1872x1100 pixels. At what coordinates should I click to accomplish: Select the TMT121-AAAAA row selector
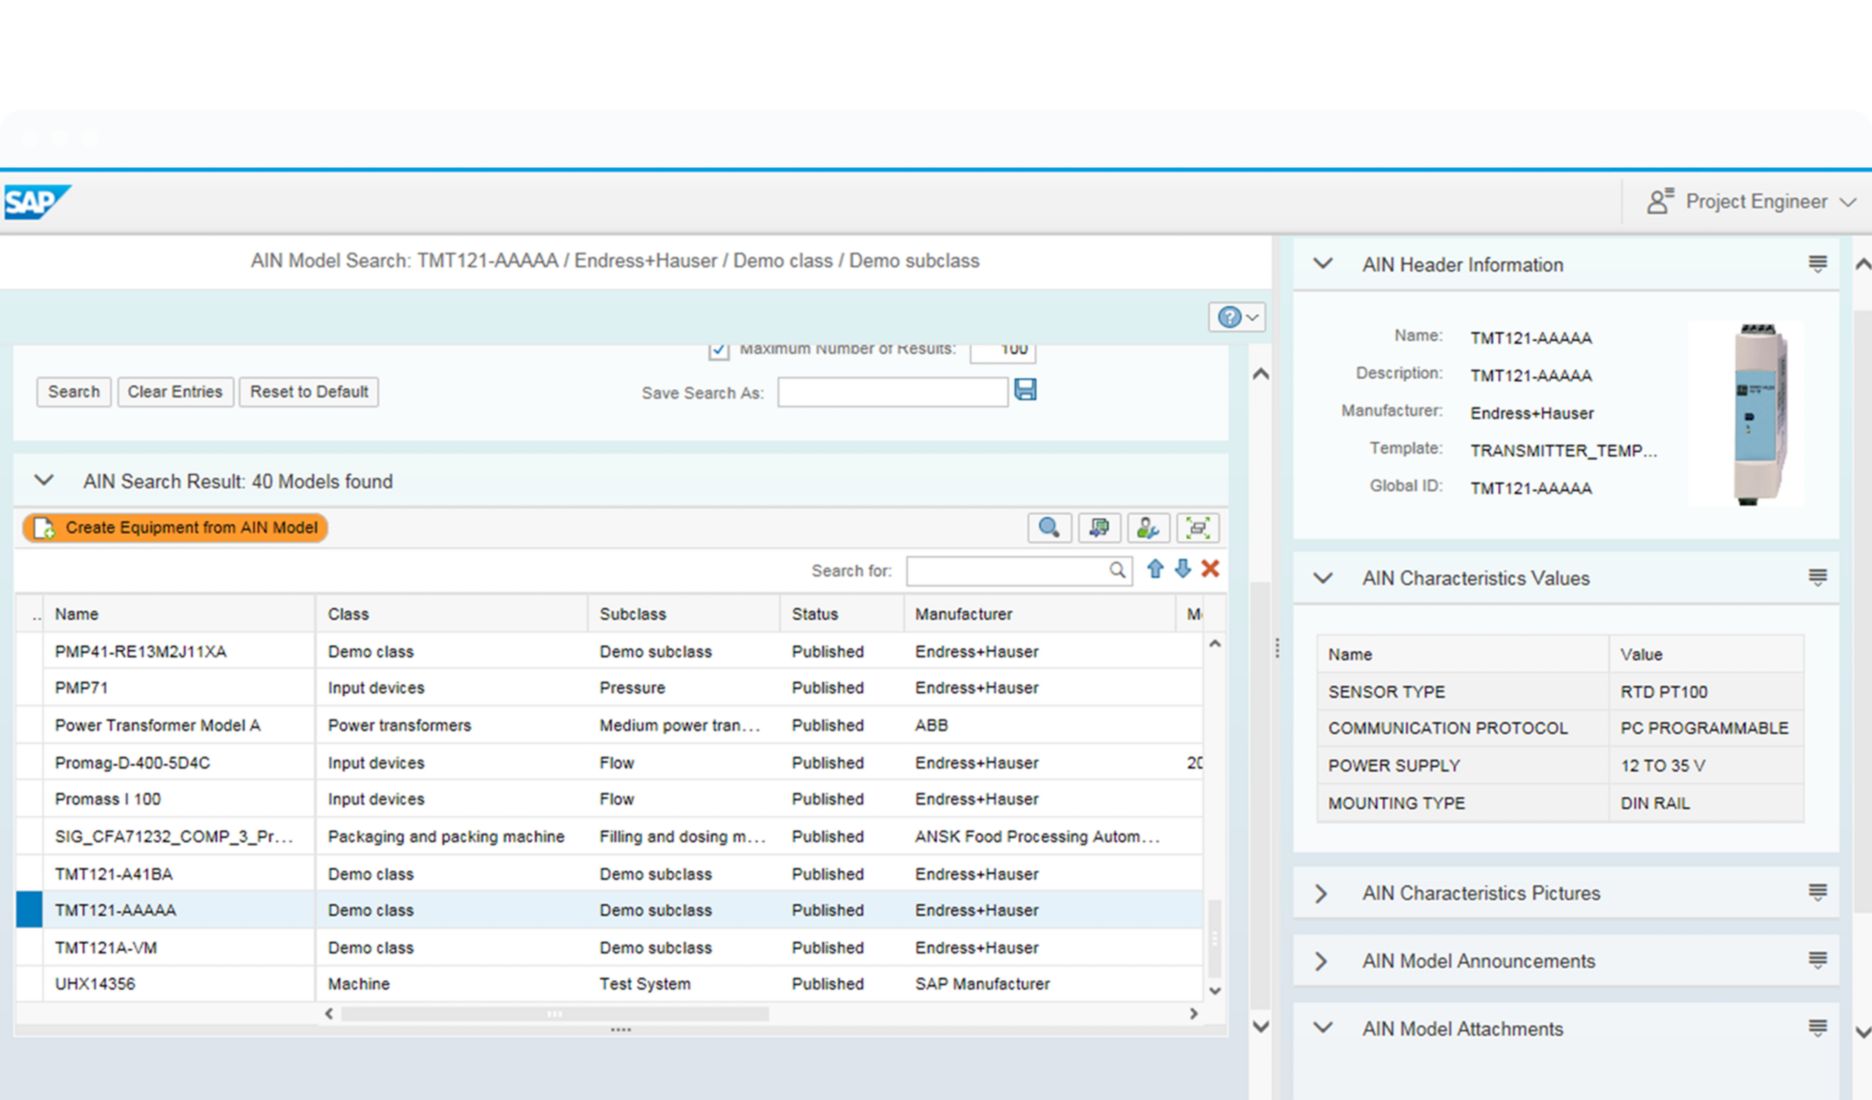pos(29,910)
